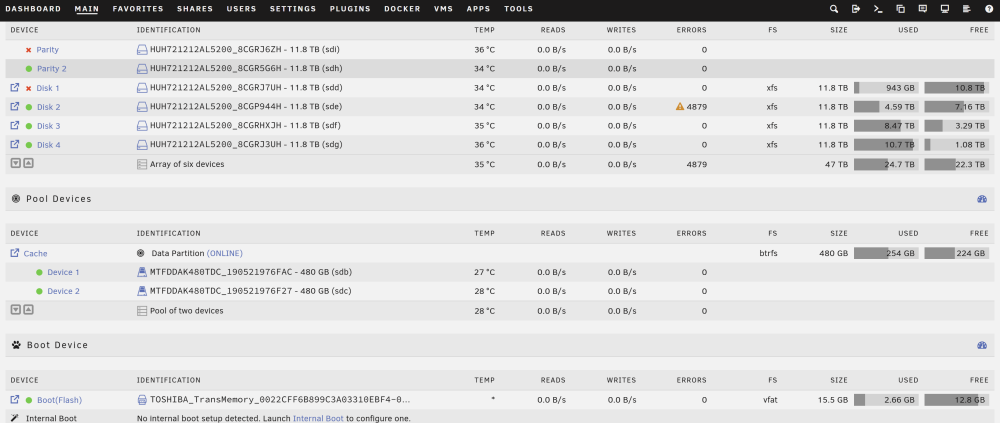
Task: Open cache Device 1 link
Action: coord(63,272)
